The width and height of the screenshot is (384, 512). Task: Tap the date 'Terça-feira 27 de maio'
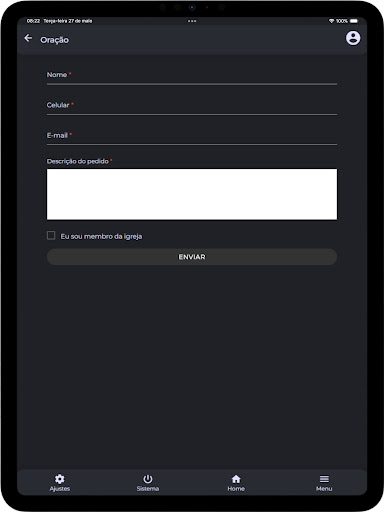(x=68, y=21)
